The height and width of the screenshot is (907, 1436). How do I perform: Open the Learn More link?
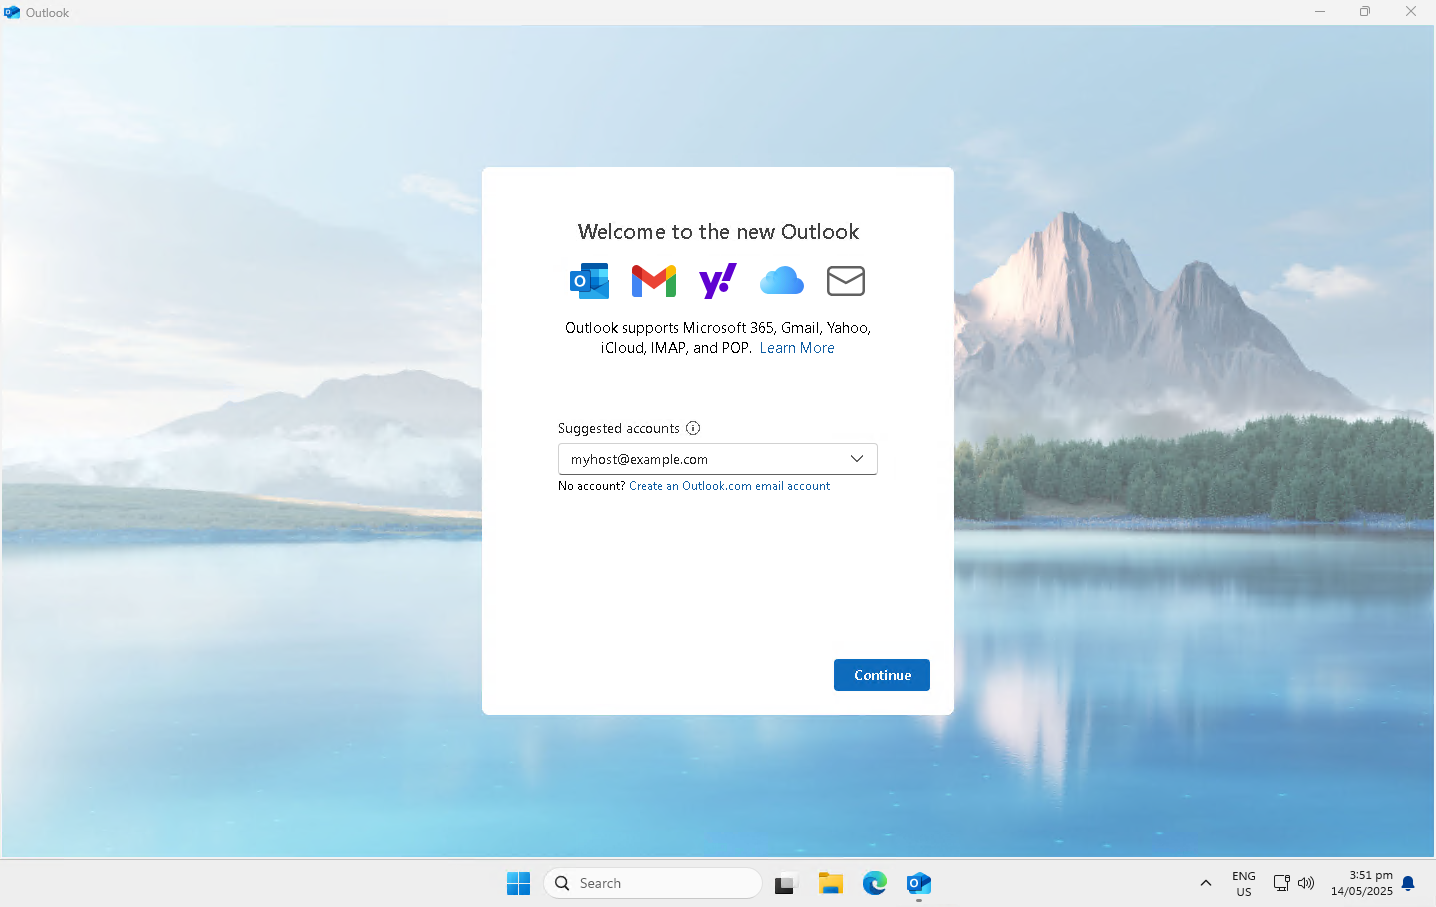coord(797,348)
